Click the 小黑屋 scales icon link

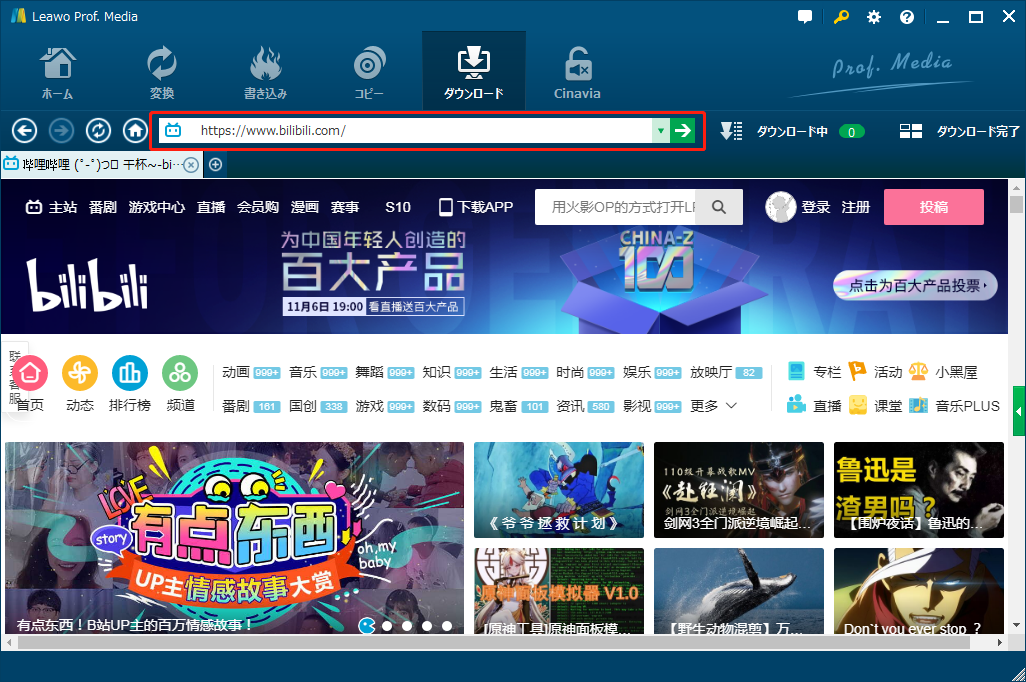(943, 372)
